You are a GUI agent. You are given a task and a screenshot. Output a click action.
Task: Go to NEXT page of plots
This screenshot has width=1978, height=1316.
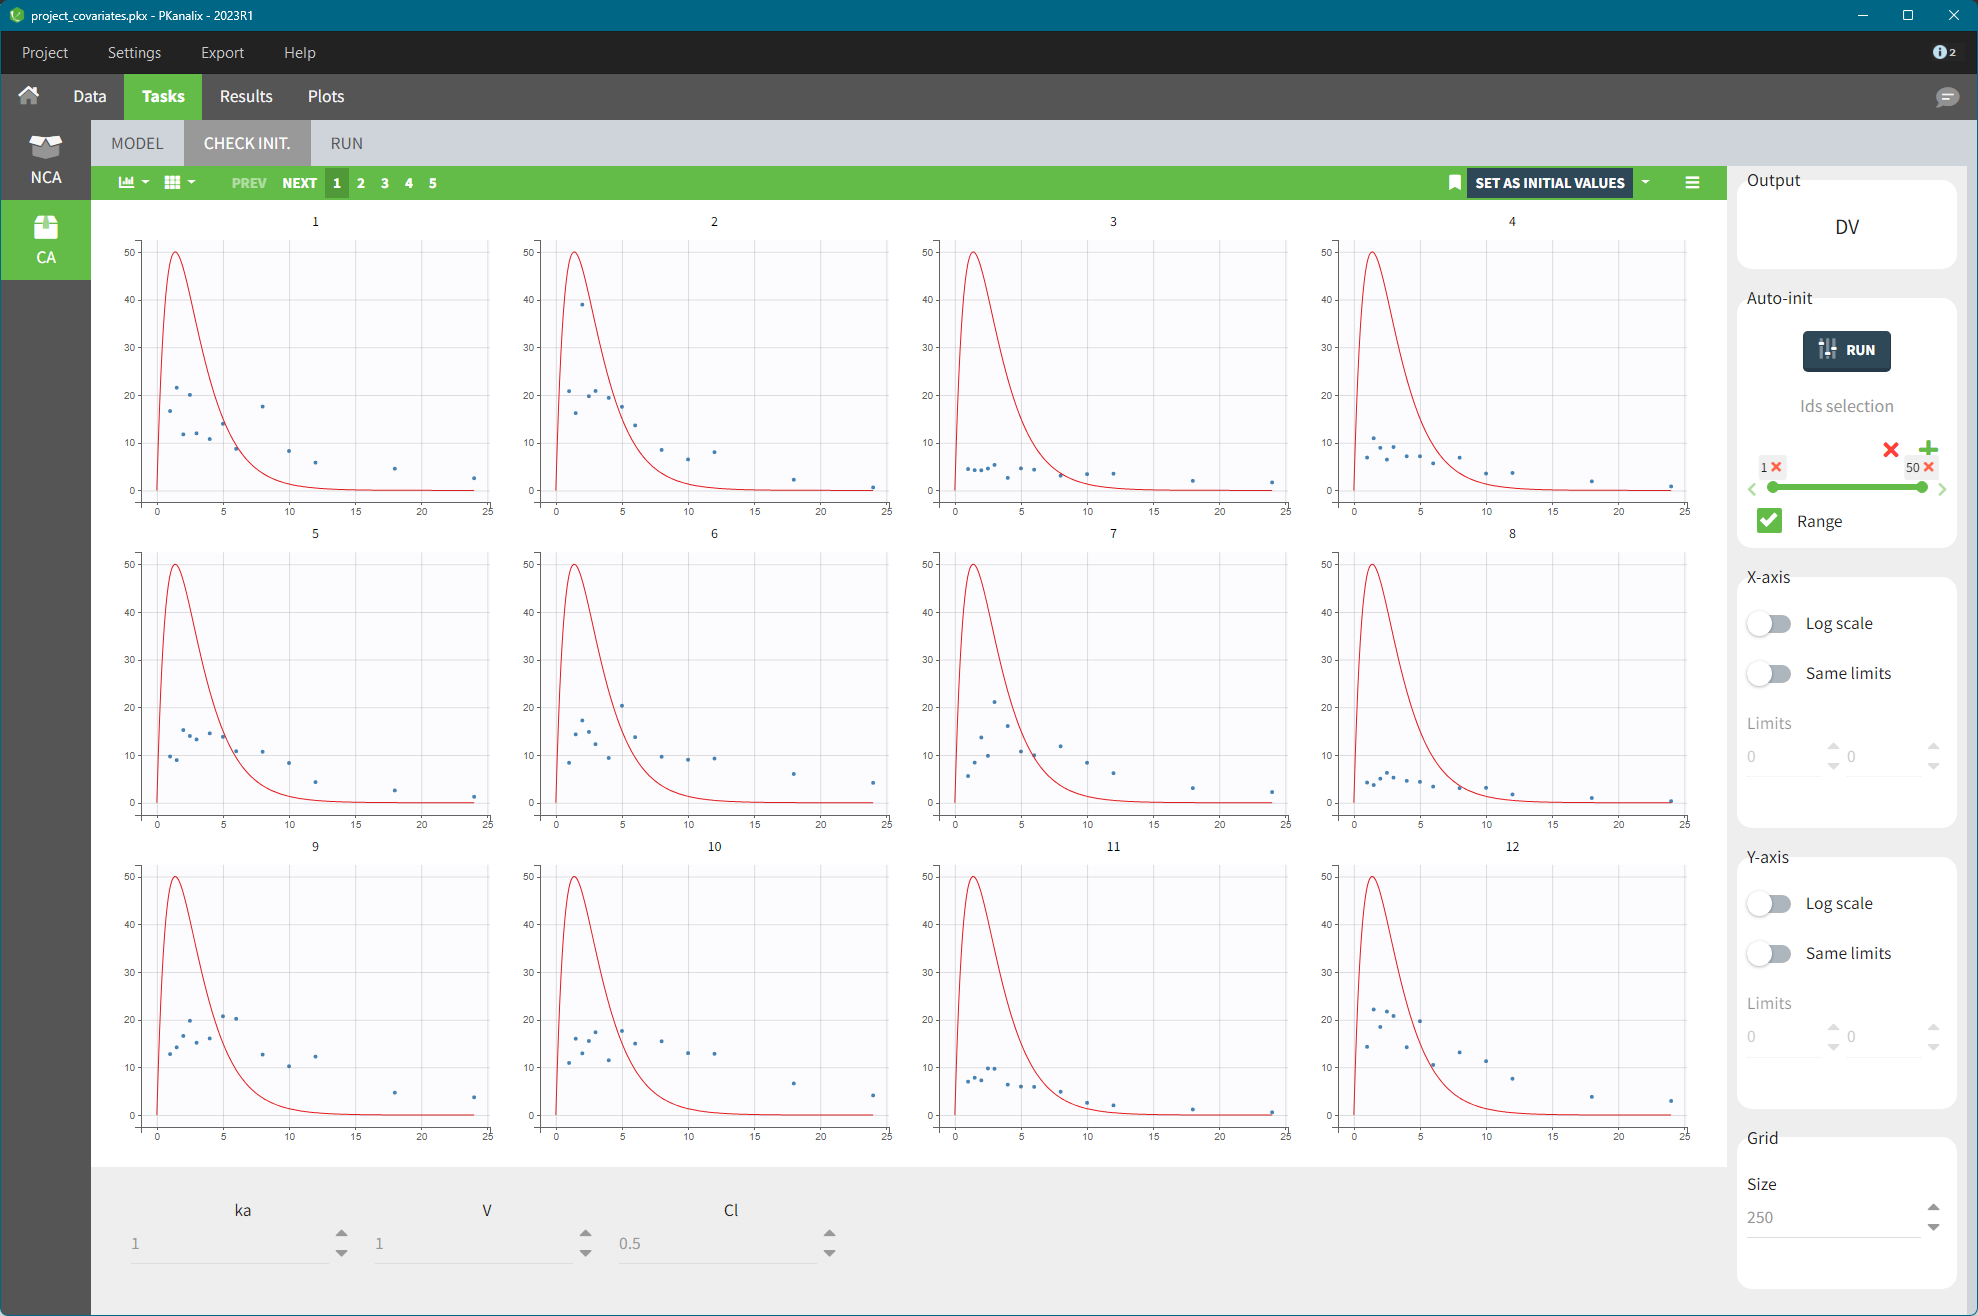pyautogui.click(x=299, y=183)
